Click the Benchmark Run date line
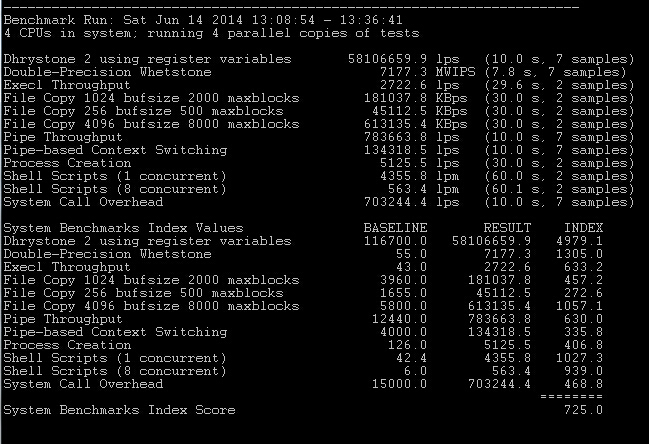Screen dimensions: 649x444 (x=203, y=20)
